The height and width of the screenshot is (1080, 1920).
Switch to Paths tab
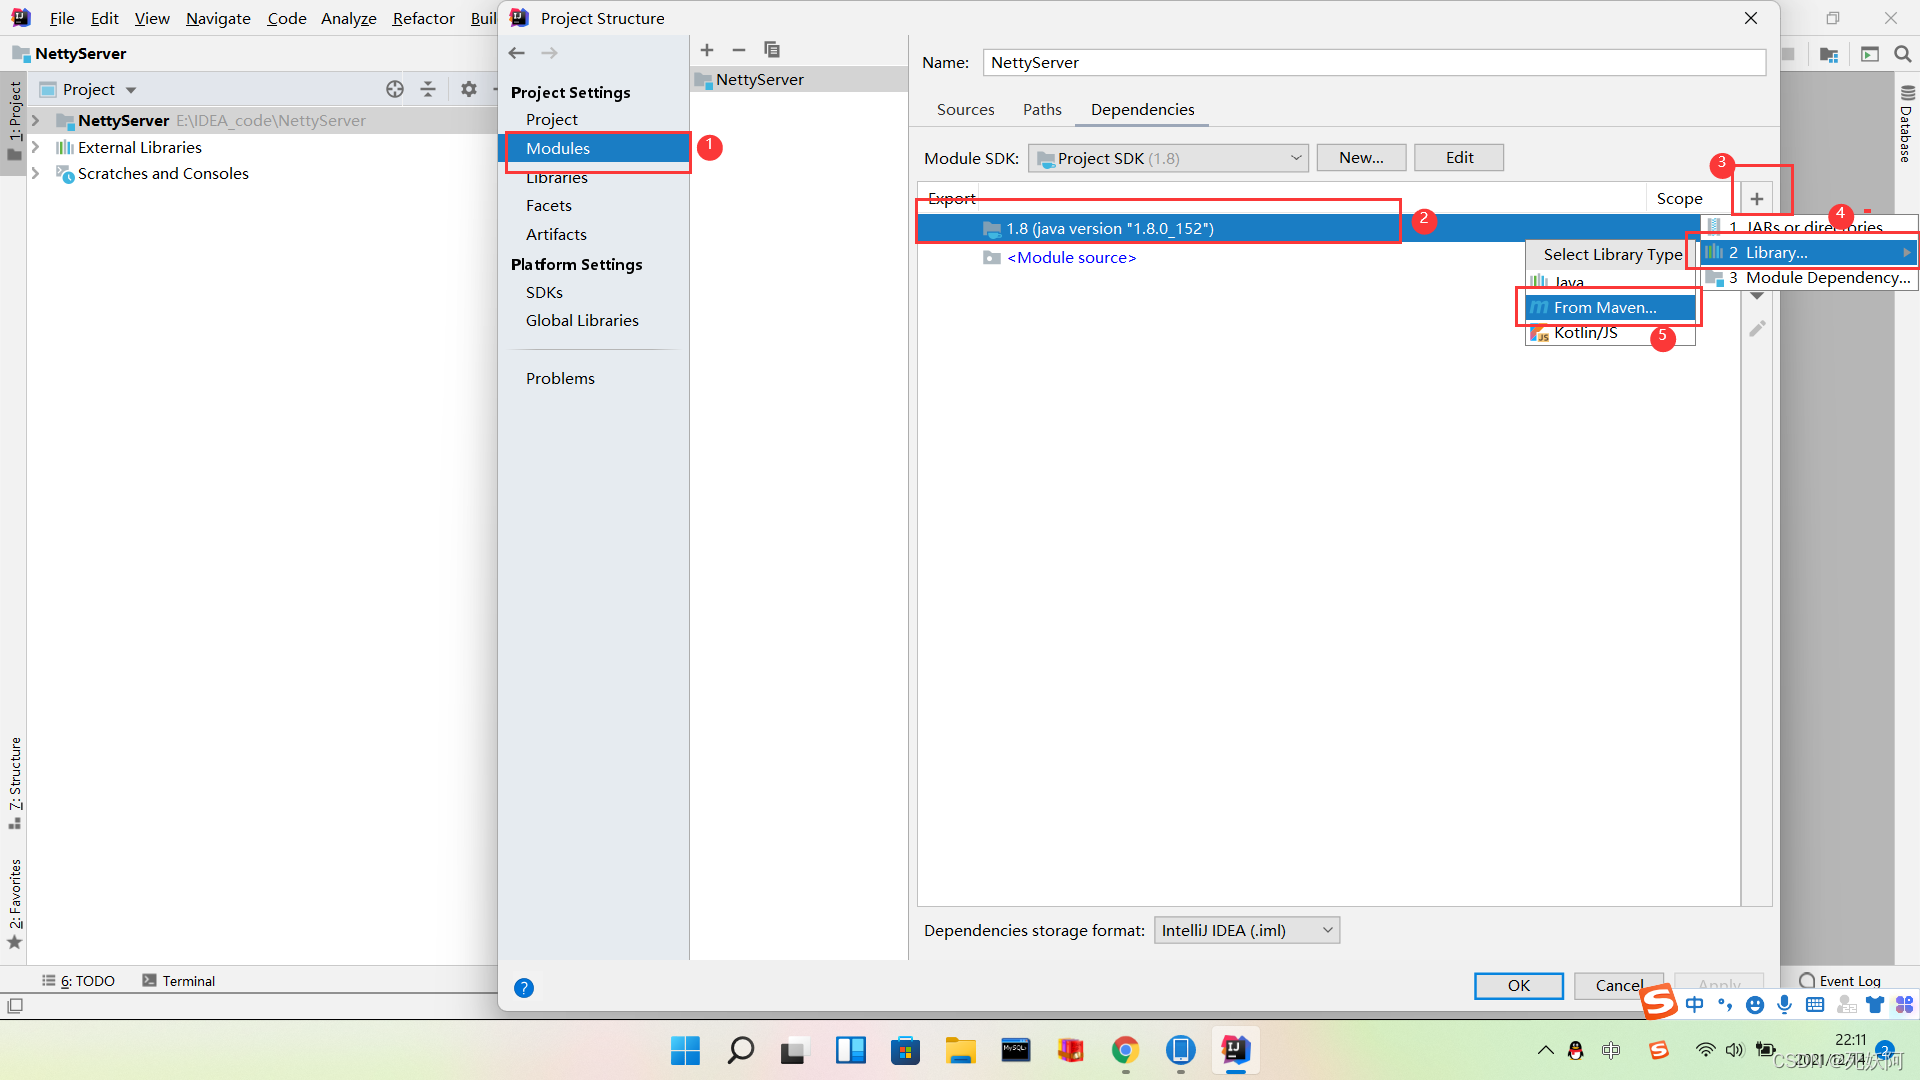point(1042,109)
